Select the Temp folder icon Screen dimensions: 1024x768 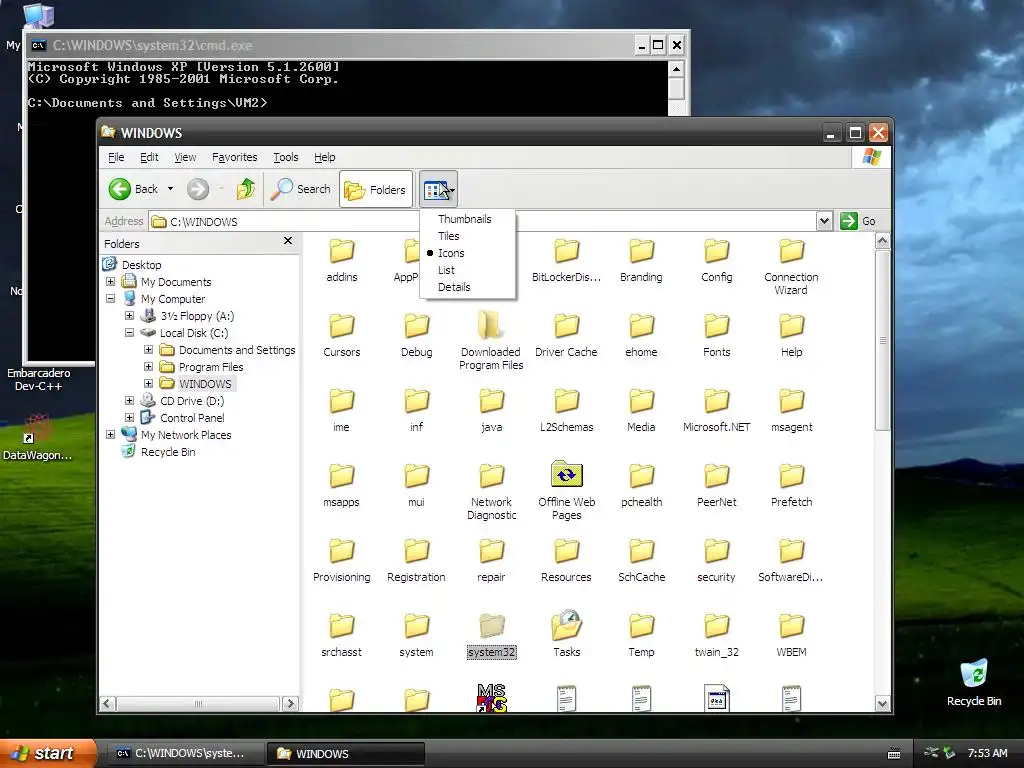641,627
